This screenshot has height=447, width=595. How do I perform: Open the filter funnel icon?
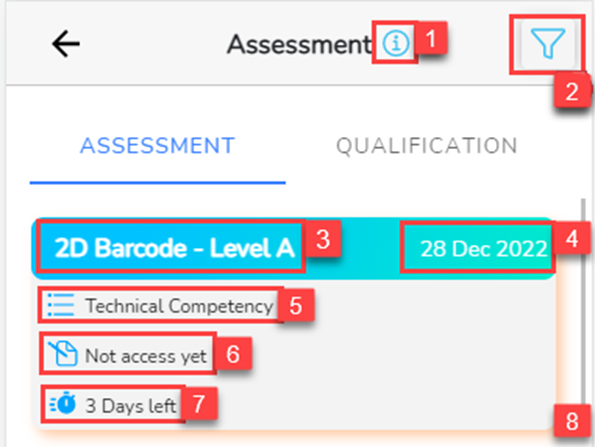548,44
